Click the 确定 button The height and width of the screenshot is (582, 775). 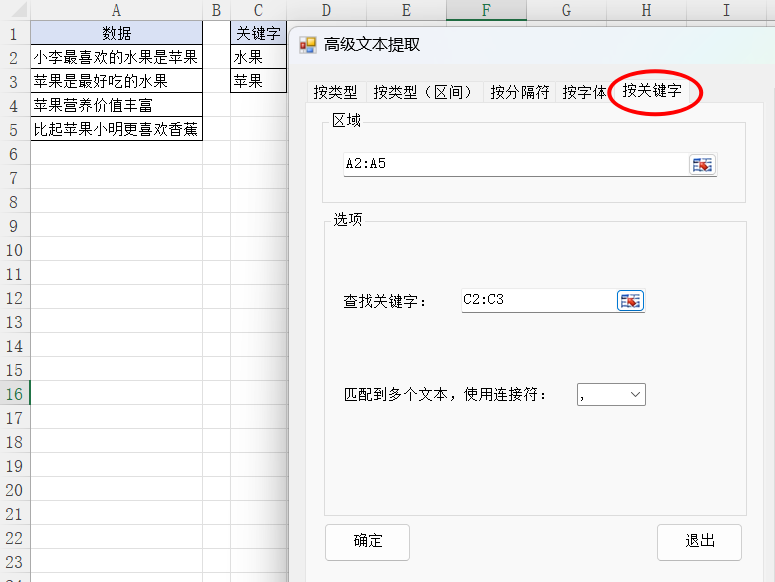pyautogui.click(x=367, y=542)
